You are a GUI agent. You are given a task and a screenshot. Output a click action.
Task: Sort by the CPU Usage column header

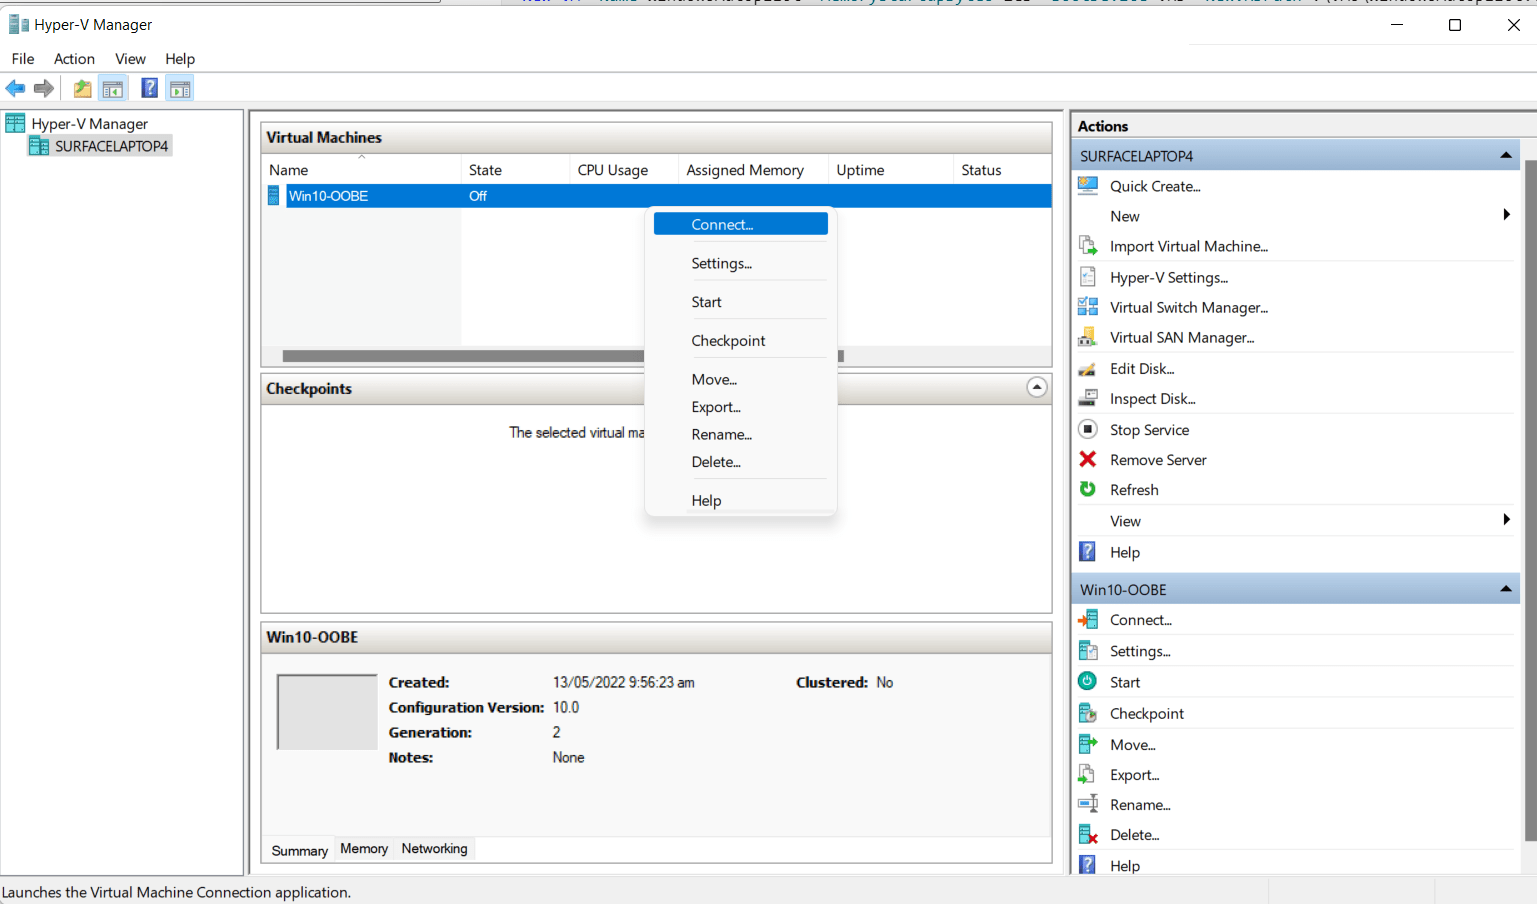pyautogui.click(x=624, y=170)
